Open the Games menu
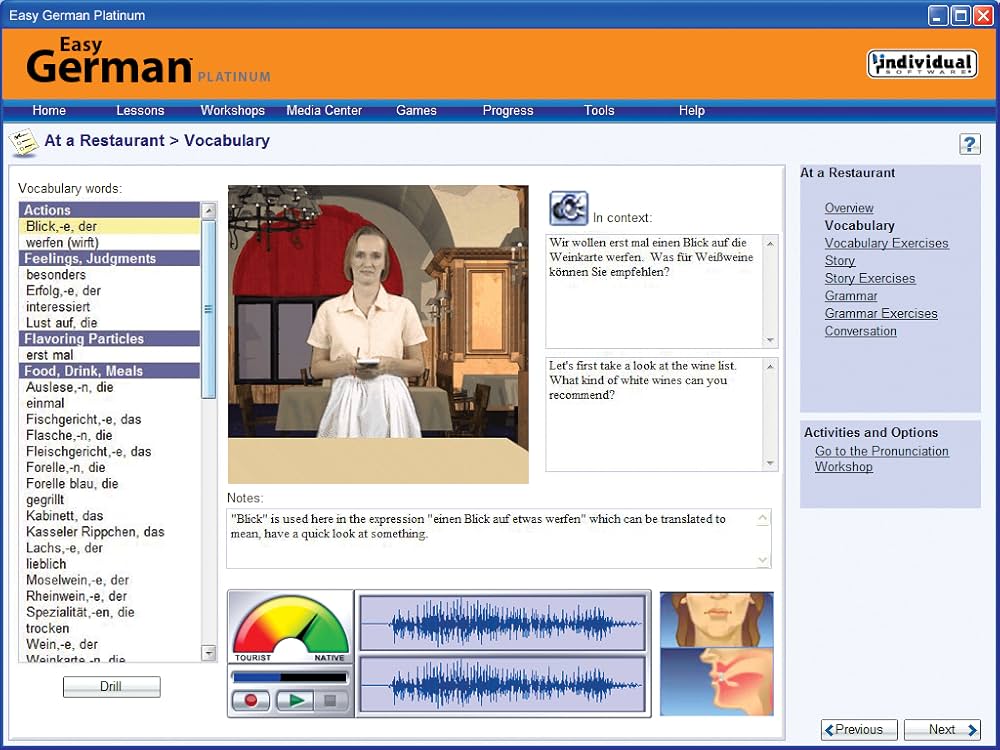Viewport: 1000px width, 750px height. (x=416, y=111)
